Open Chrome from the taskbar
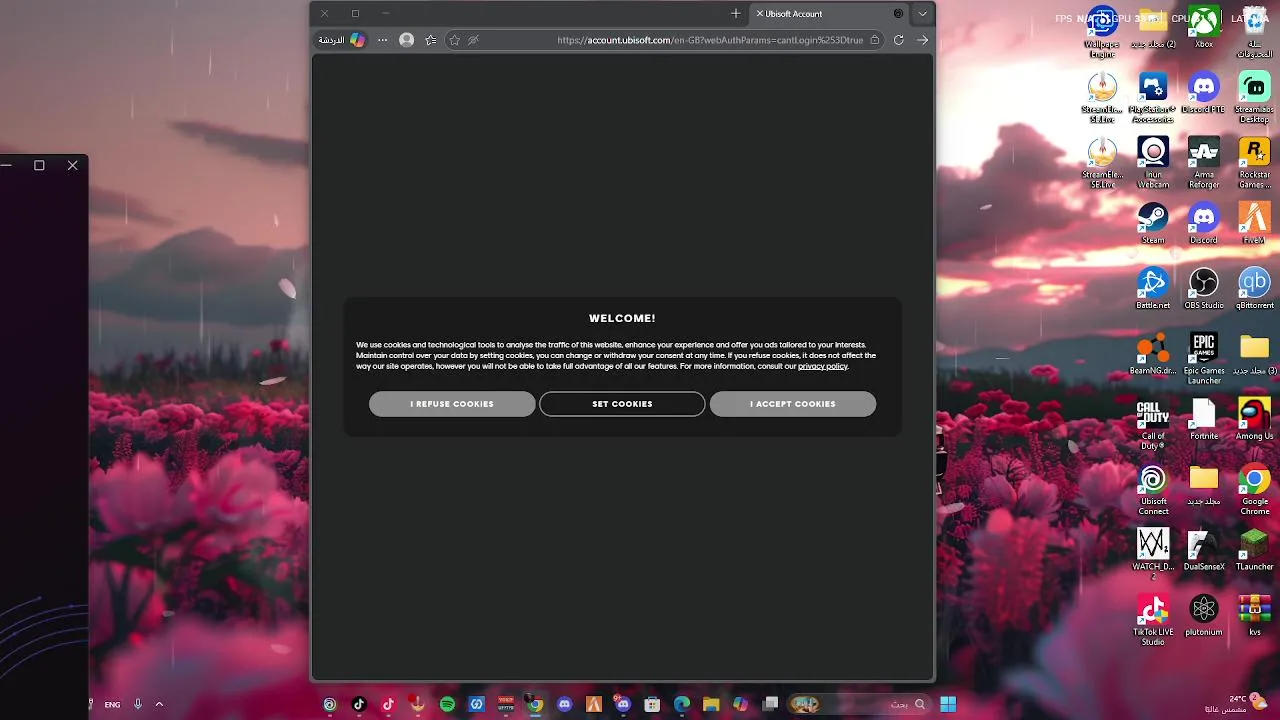 [535, 704]
